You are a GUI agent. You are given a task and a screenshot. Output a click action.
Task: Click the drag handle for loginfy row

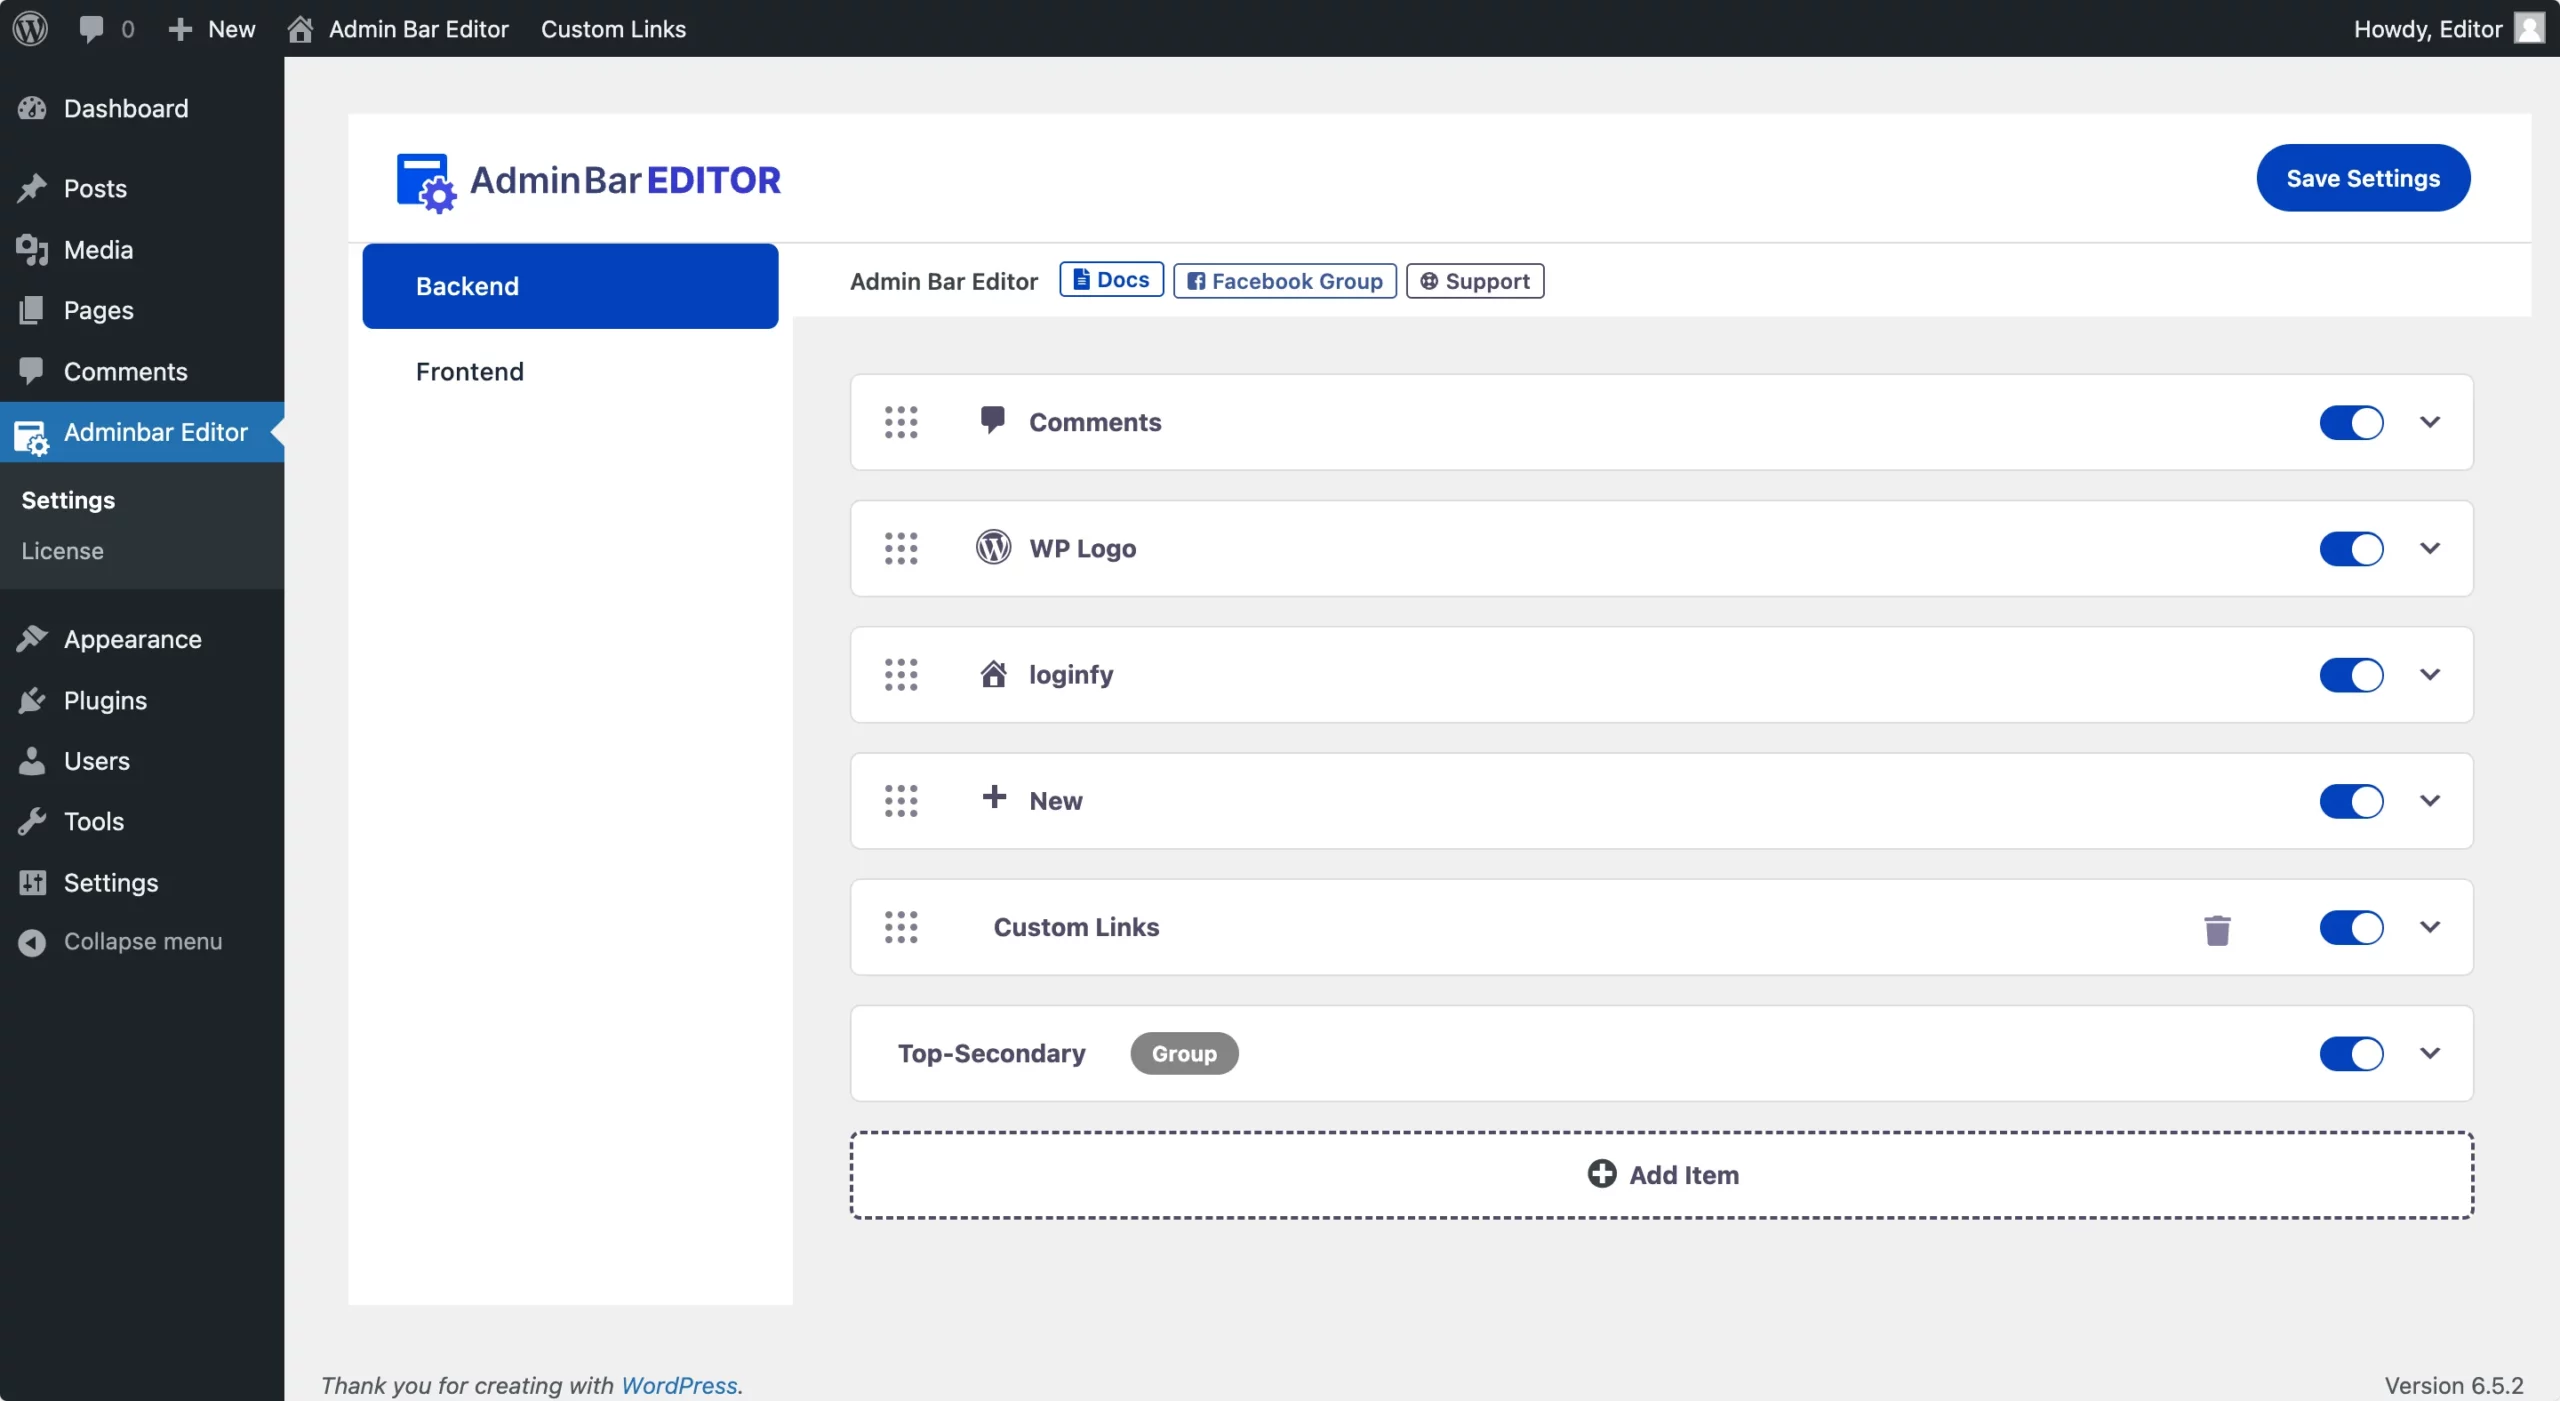click(901, 675)
